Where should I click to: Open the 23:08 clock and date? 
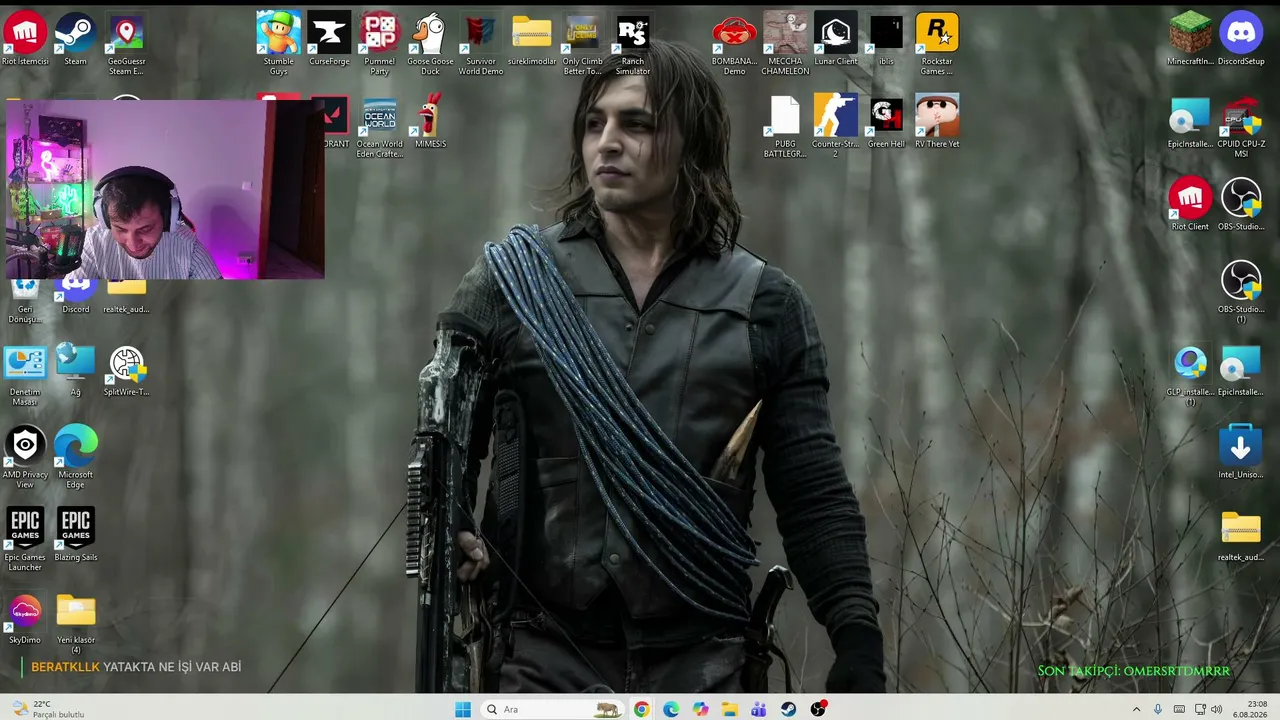point(1250,709)
